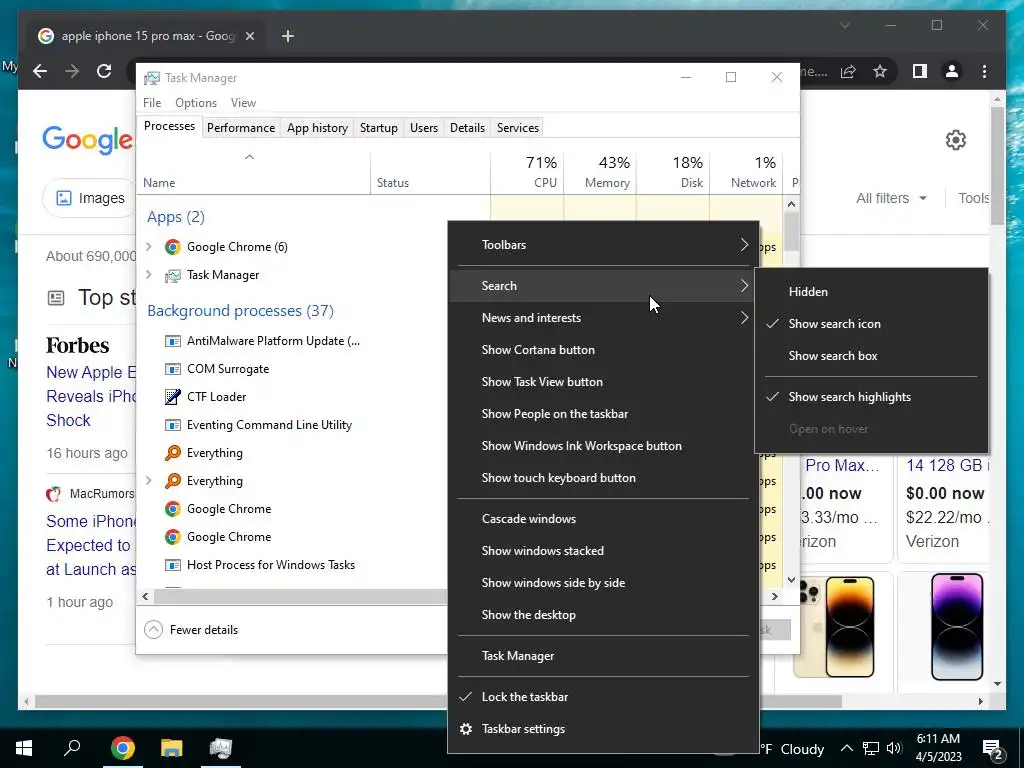Viewport: 1024px width, 768px height.
Task: Toggle Show Cortana button
Action: (603, 350)
